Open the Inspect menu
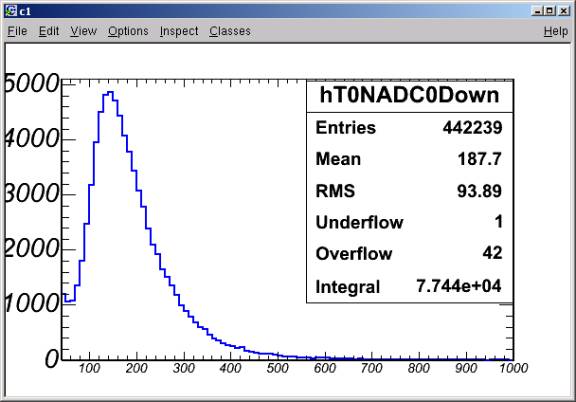The width and height of the screenshot is (576, 402). point(179,31)
